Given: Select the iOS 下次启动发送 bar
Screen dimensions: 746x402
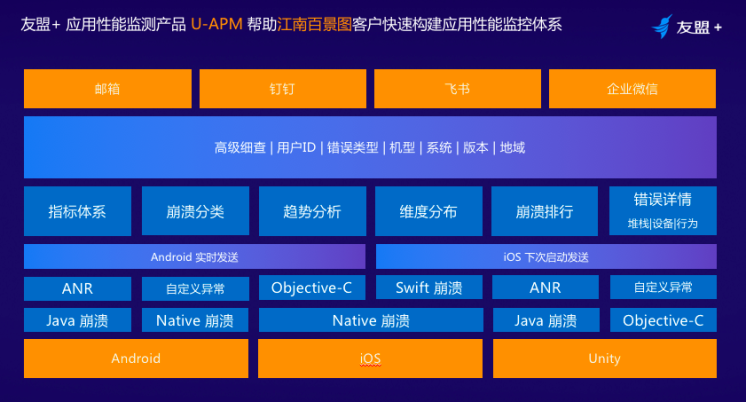Looking at the screenshot, I should click(x=546, y=257).
